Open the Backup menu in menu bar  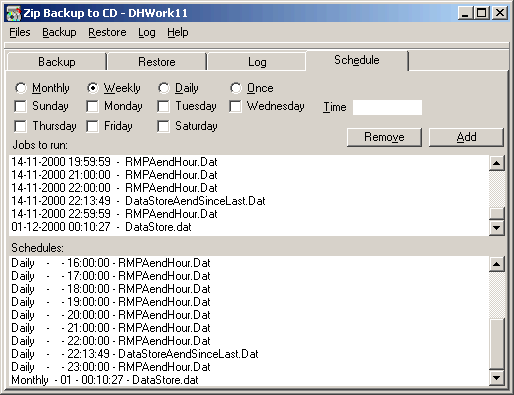59,32
